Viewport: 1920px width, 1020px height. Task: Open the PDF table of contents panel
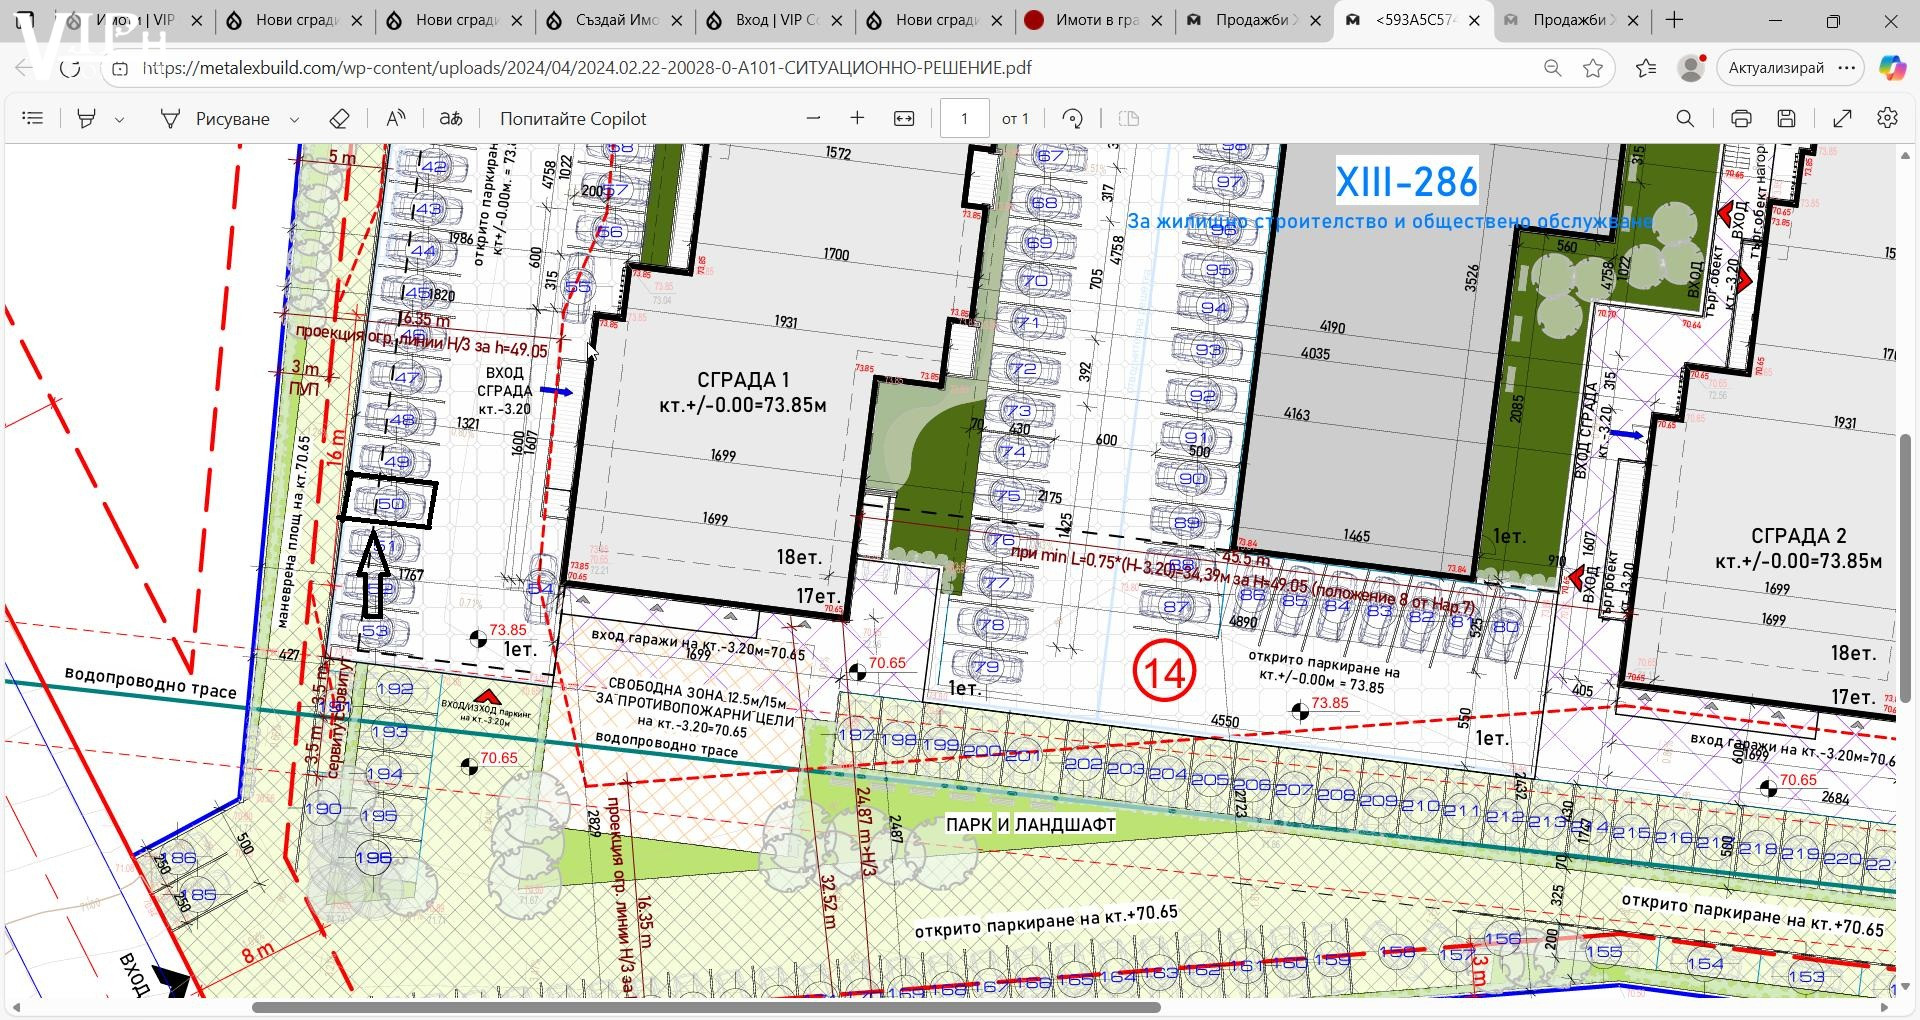(33, 119)
